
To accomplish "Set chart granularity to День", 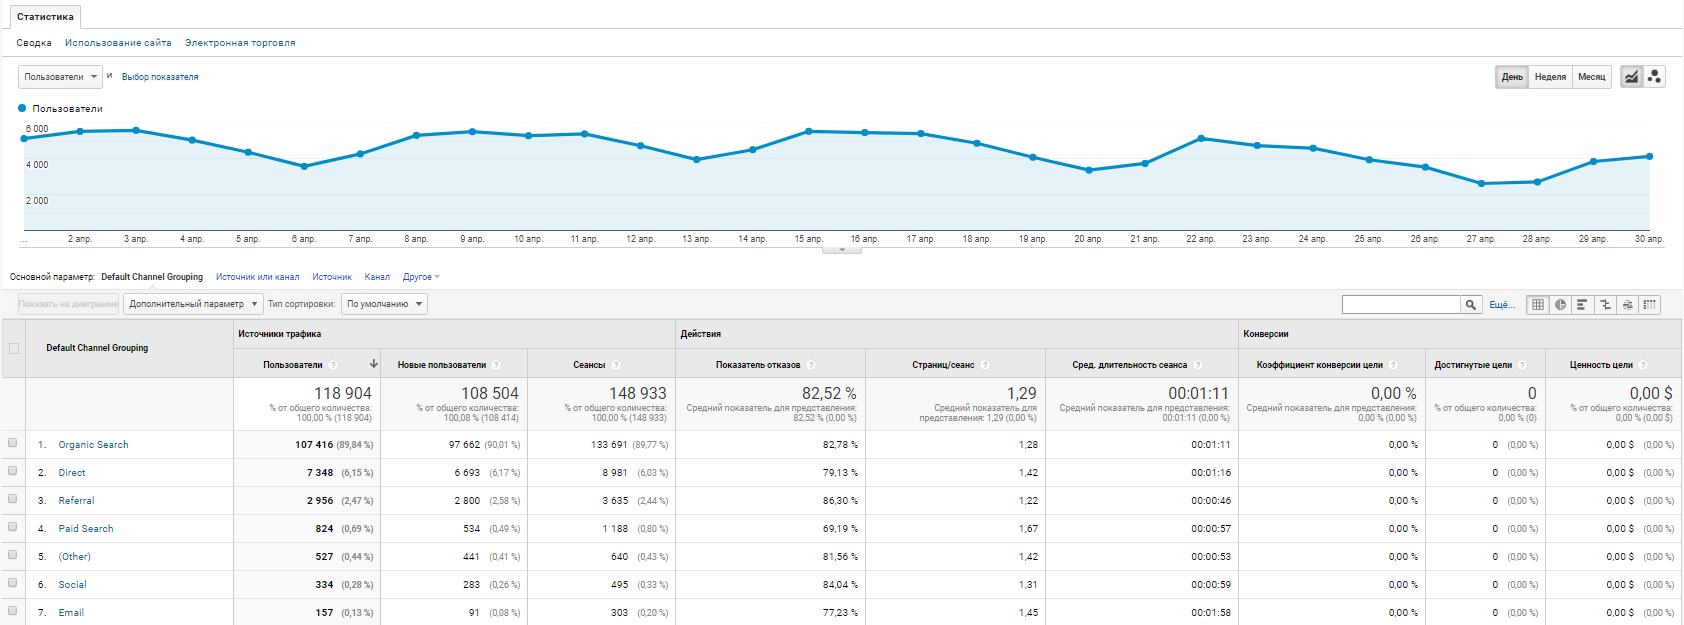I will coord(1512,77).
